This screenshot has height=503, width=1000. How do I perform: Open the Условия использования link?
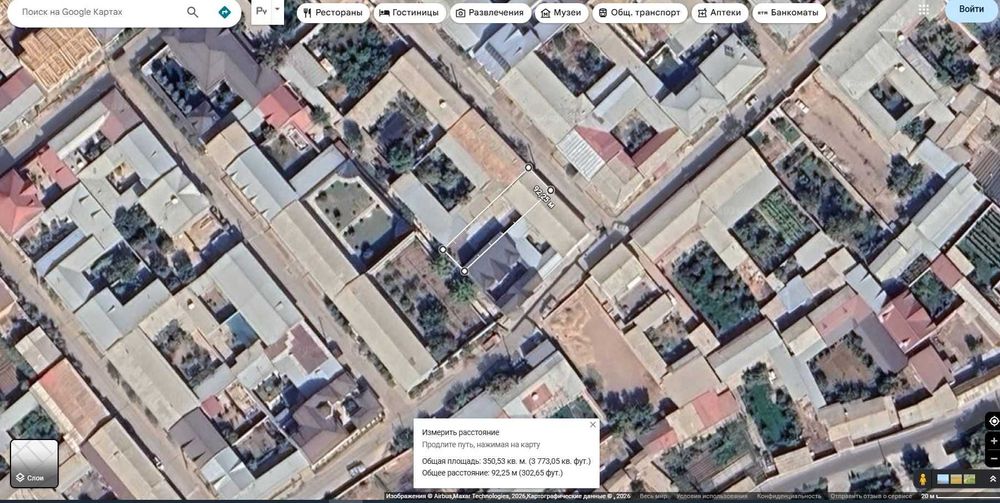coord(711,497)
